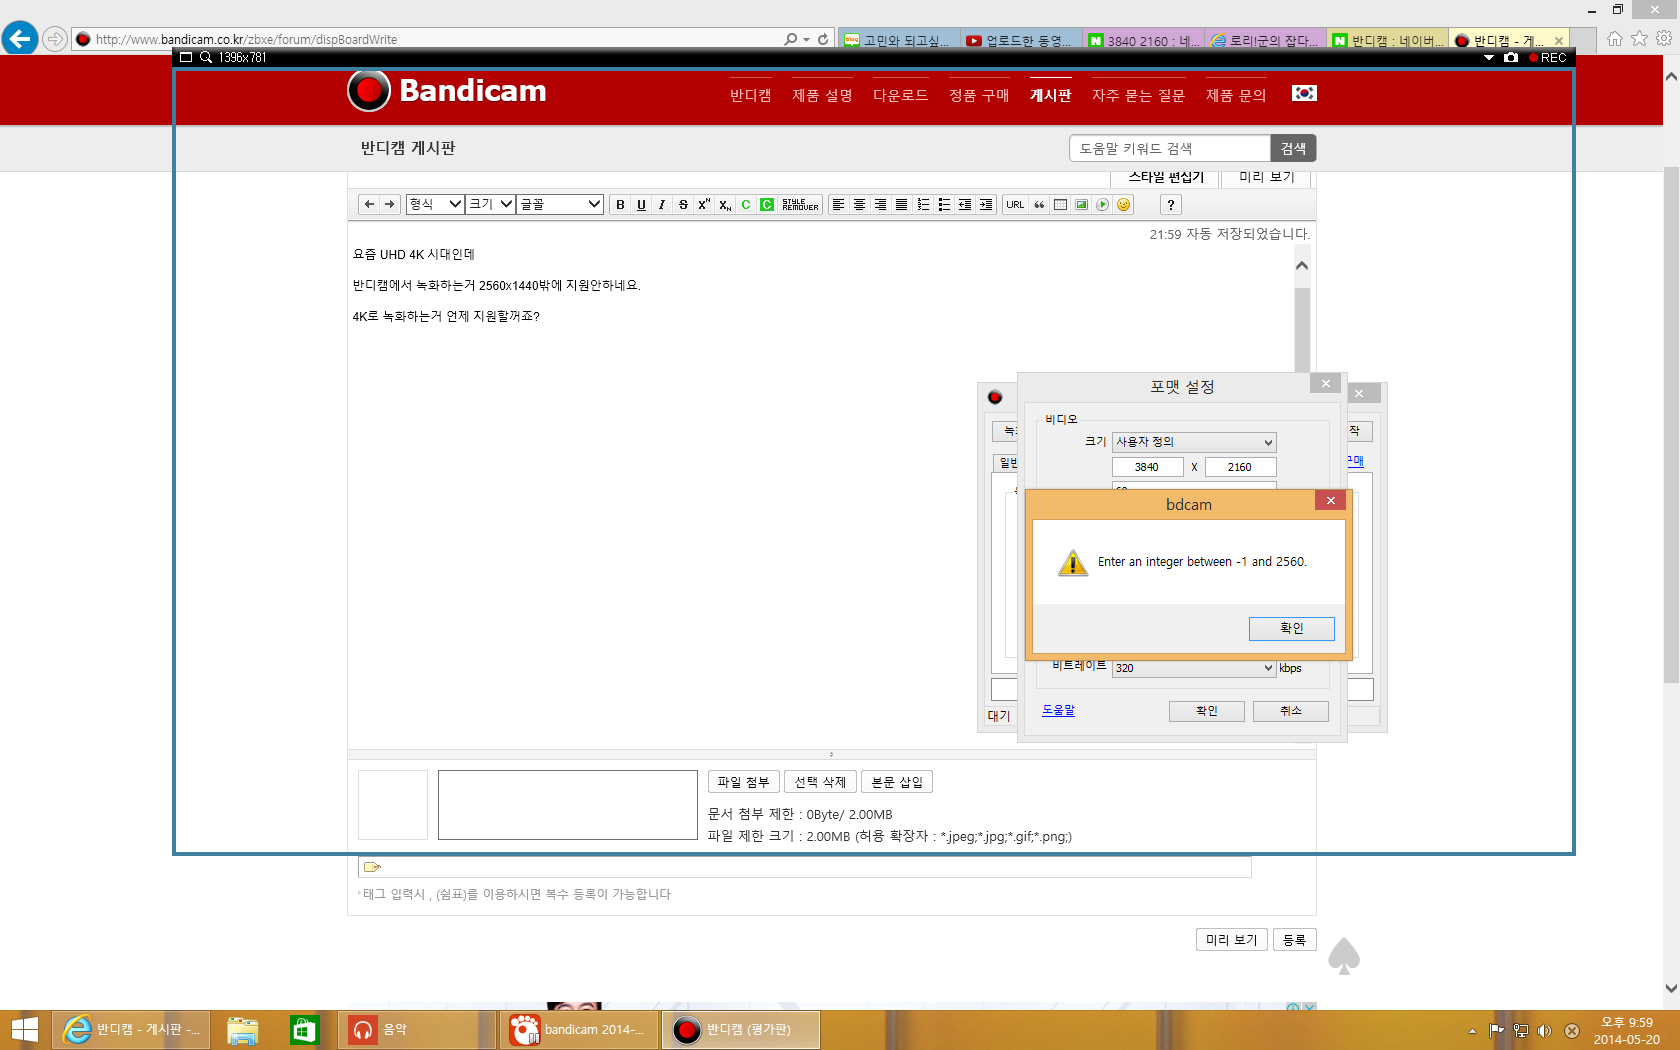Start recording with the REC button
This screenshot has width=1680, height=1050.
point(1547,57)
